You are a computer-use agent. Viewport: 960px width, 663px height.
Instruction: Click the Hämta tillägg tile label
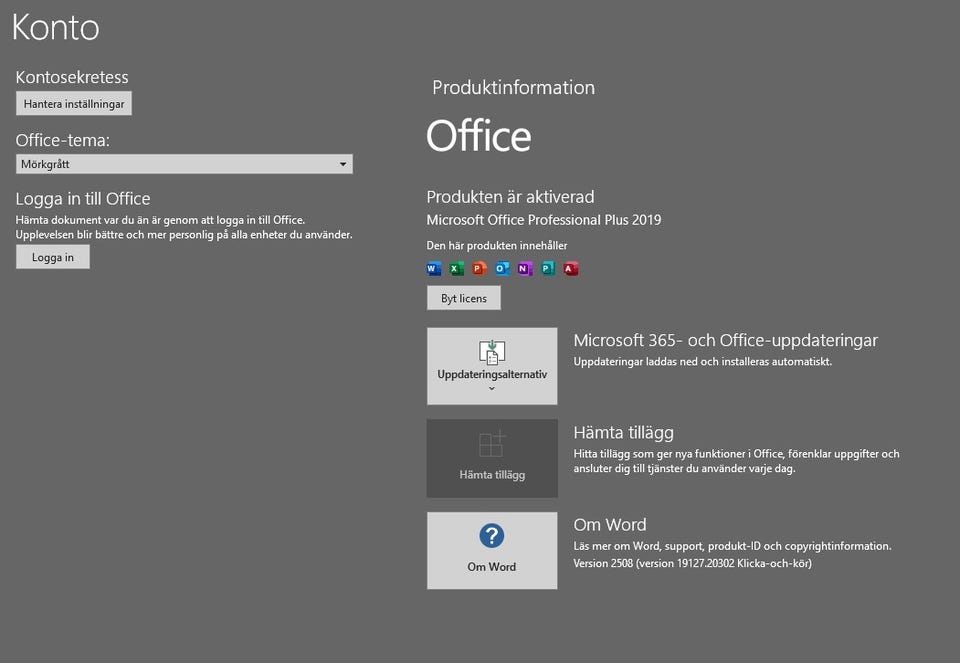point(492,474)
